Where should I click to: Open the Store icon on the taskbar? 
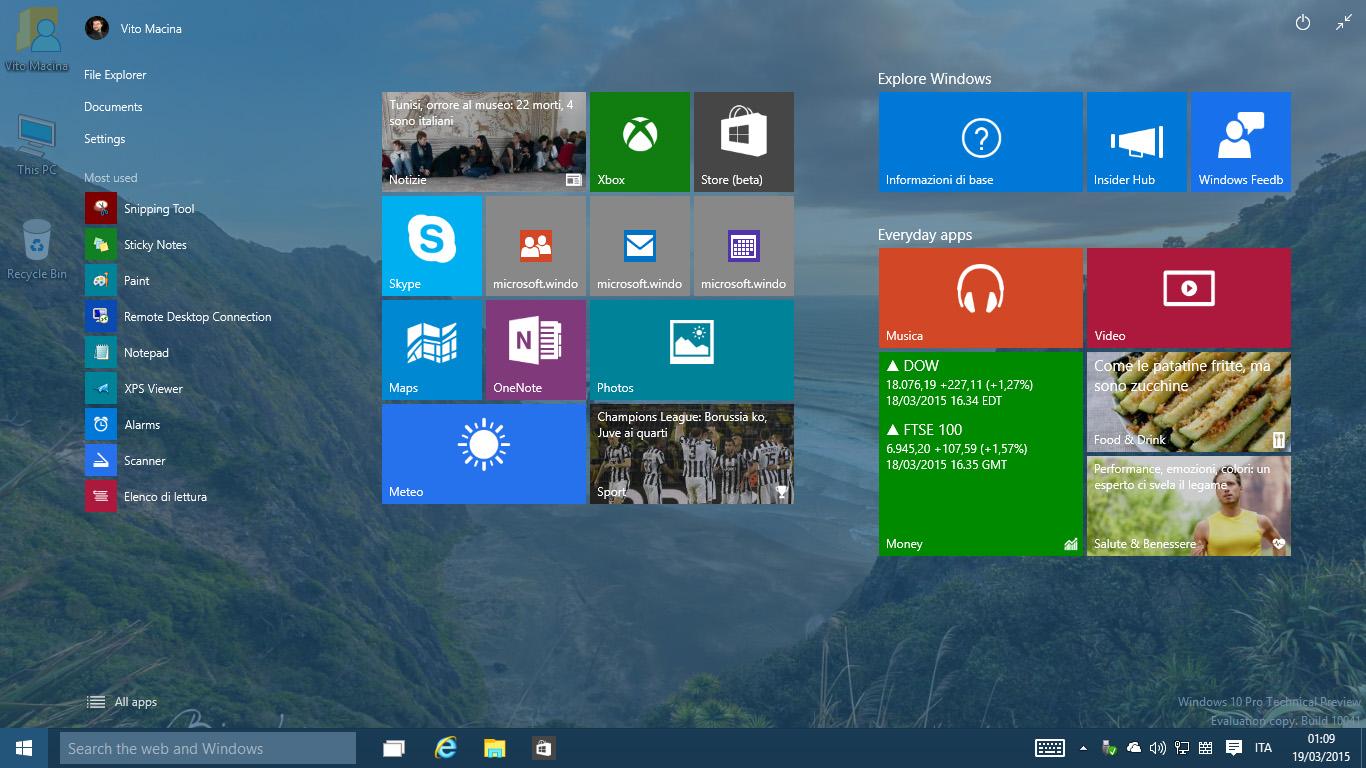tap(543, 748)
